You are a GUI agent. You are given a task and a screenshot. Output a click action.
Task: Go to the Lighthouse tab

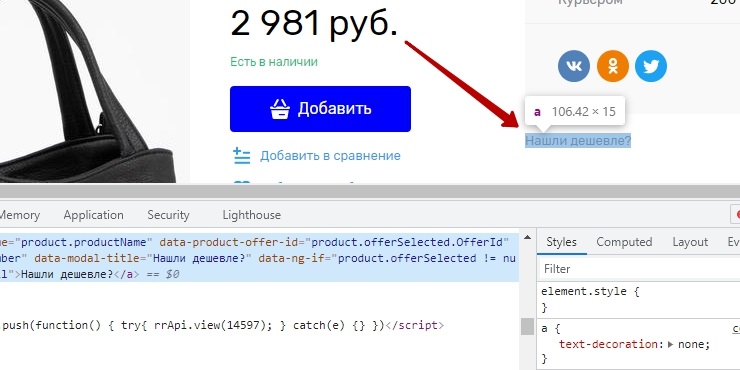252,215
